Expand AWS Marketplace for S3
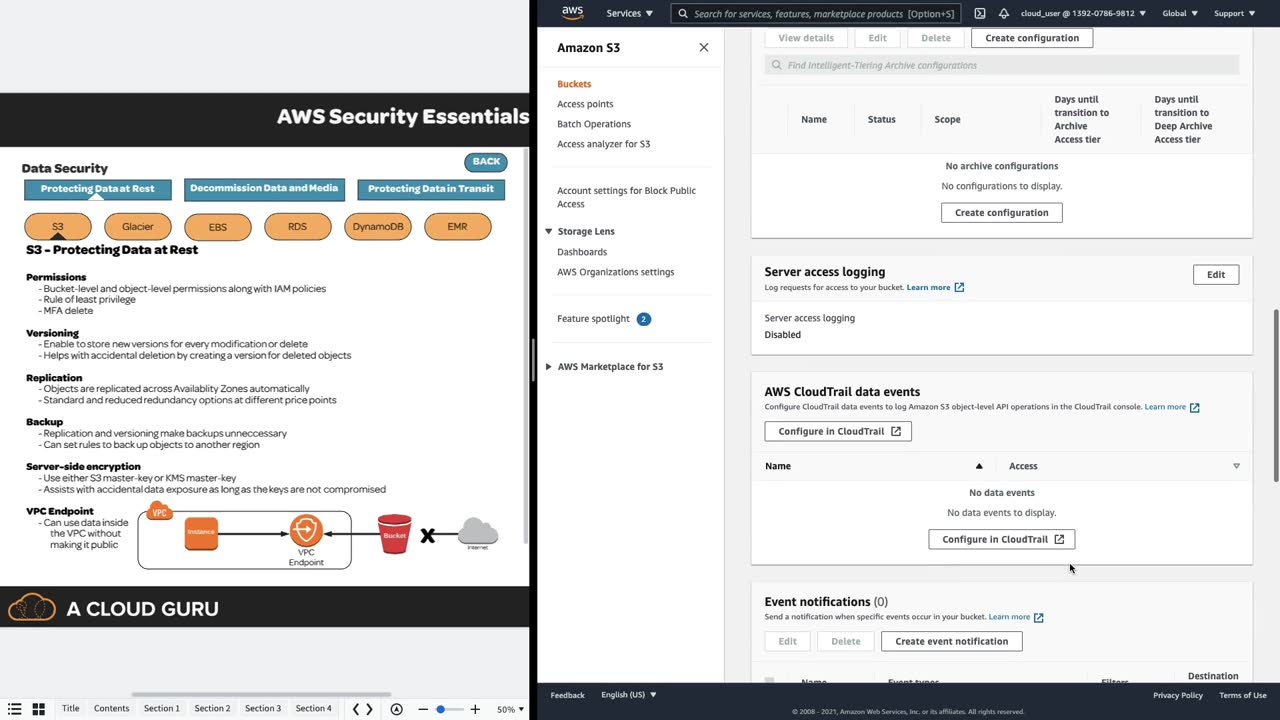 (548, 366)
